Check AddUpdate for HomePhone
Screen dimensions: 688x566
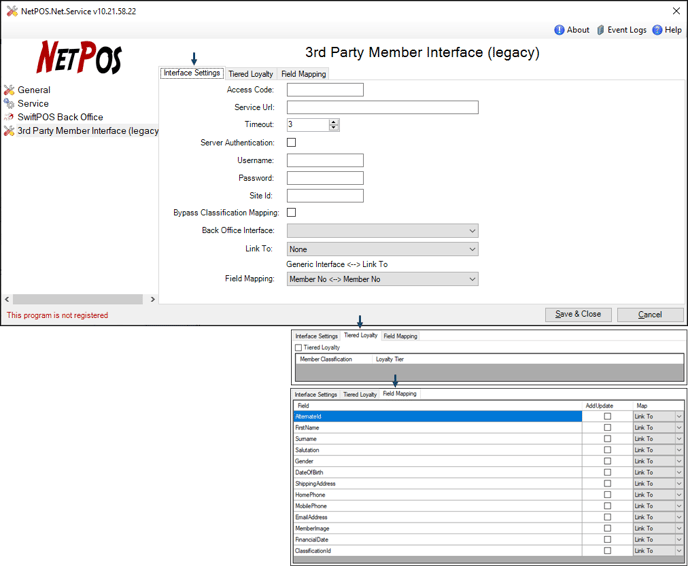coord(607,494)
